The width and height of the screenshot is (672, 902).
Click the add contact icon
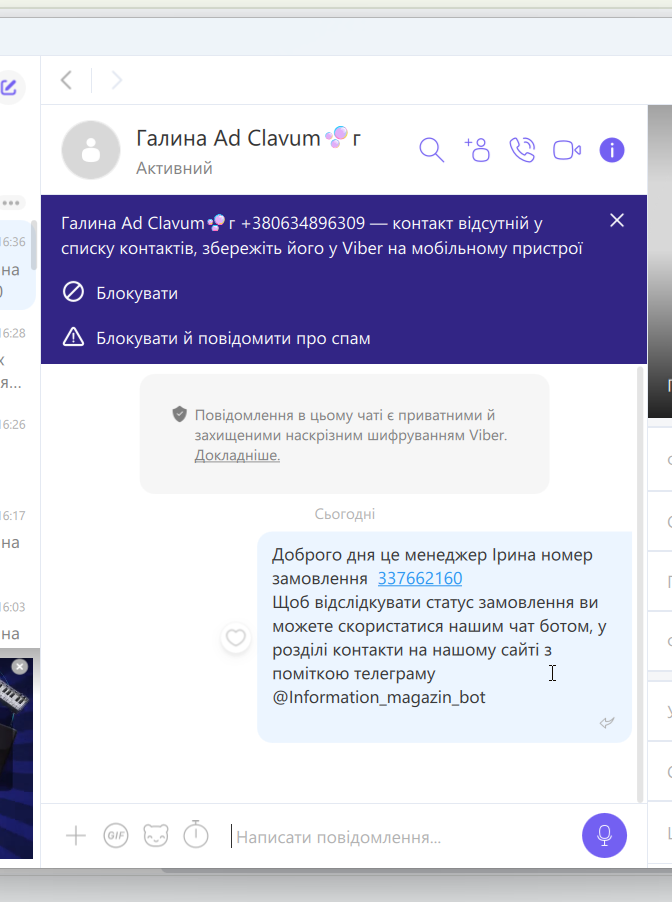(477, 150)
